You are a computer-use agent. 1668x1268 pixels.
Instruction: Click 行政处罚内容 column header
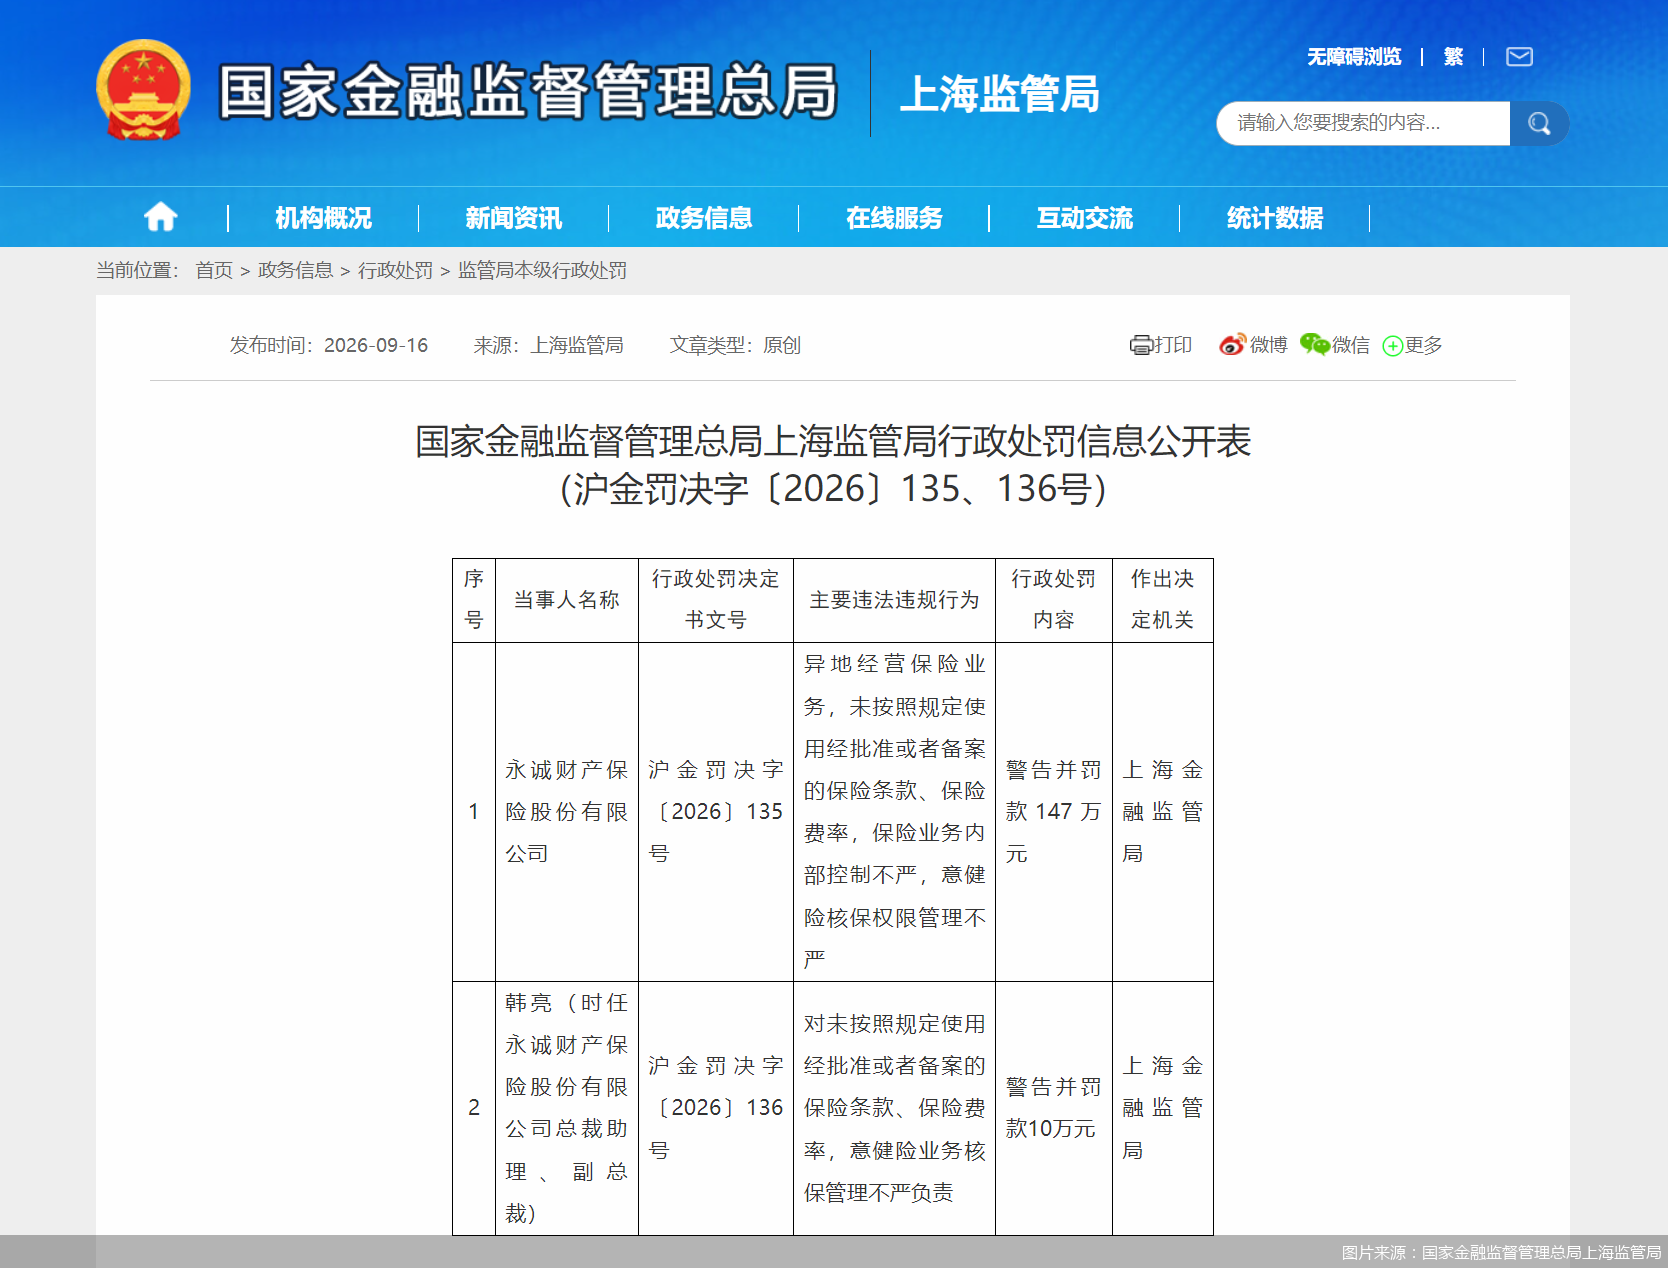(1054, 600)
